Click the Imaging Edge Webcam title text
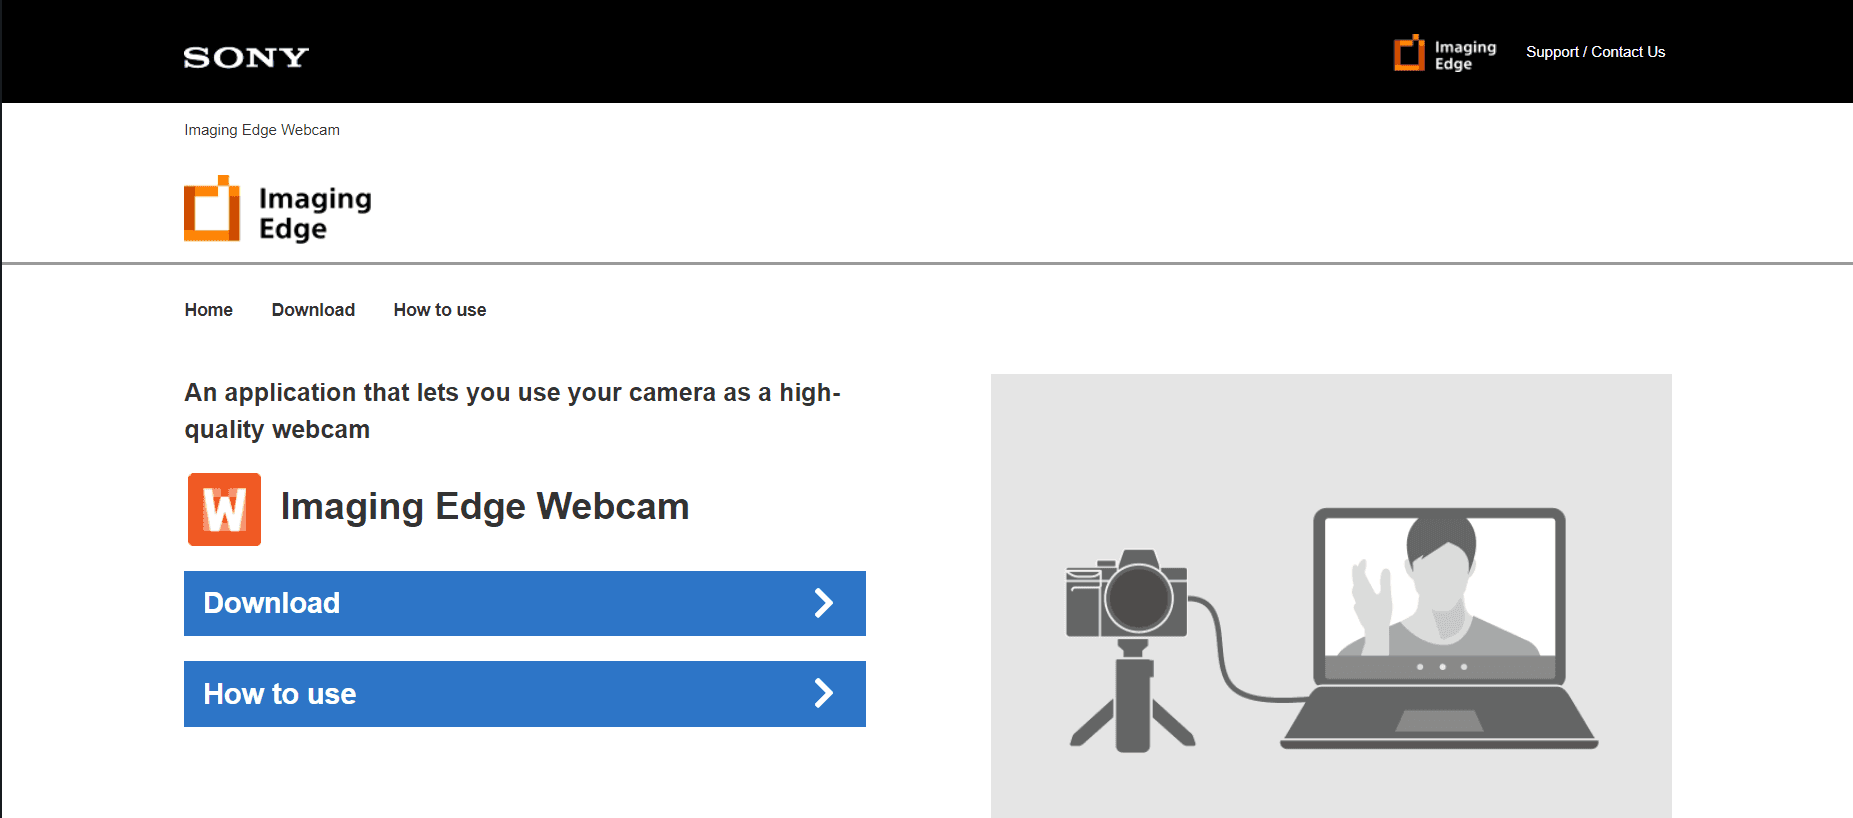Image resolution: width=1853 pixels, height=818 pixels. 485,507
